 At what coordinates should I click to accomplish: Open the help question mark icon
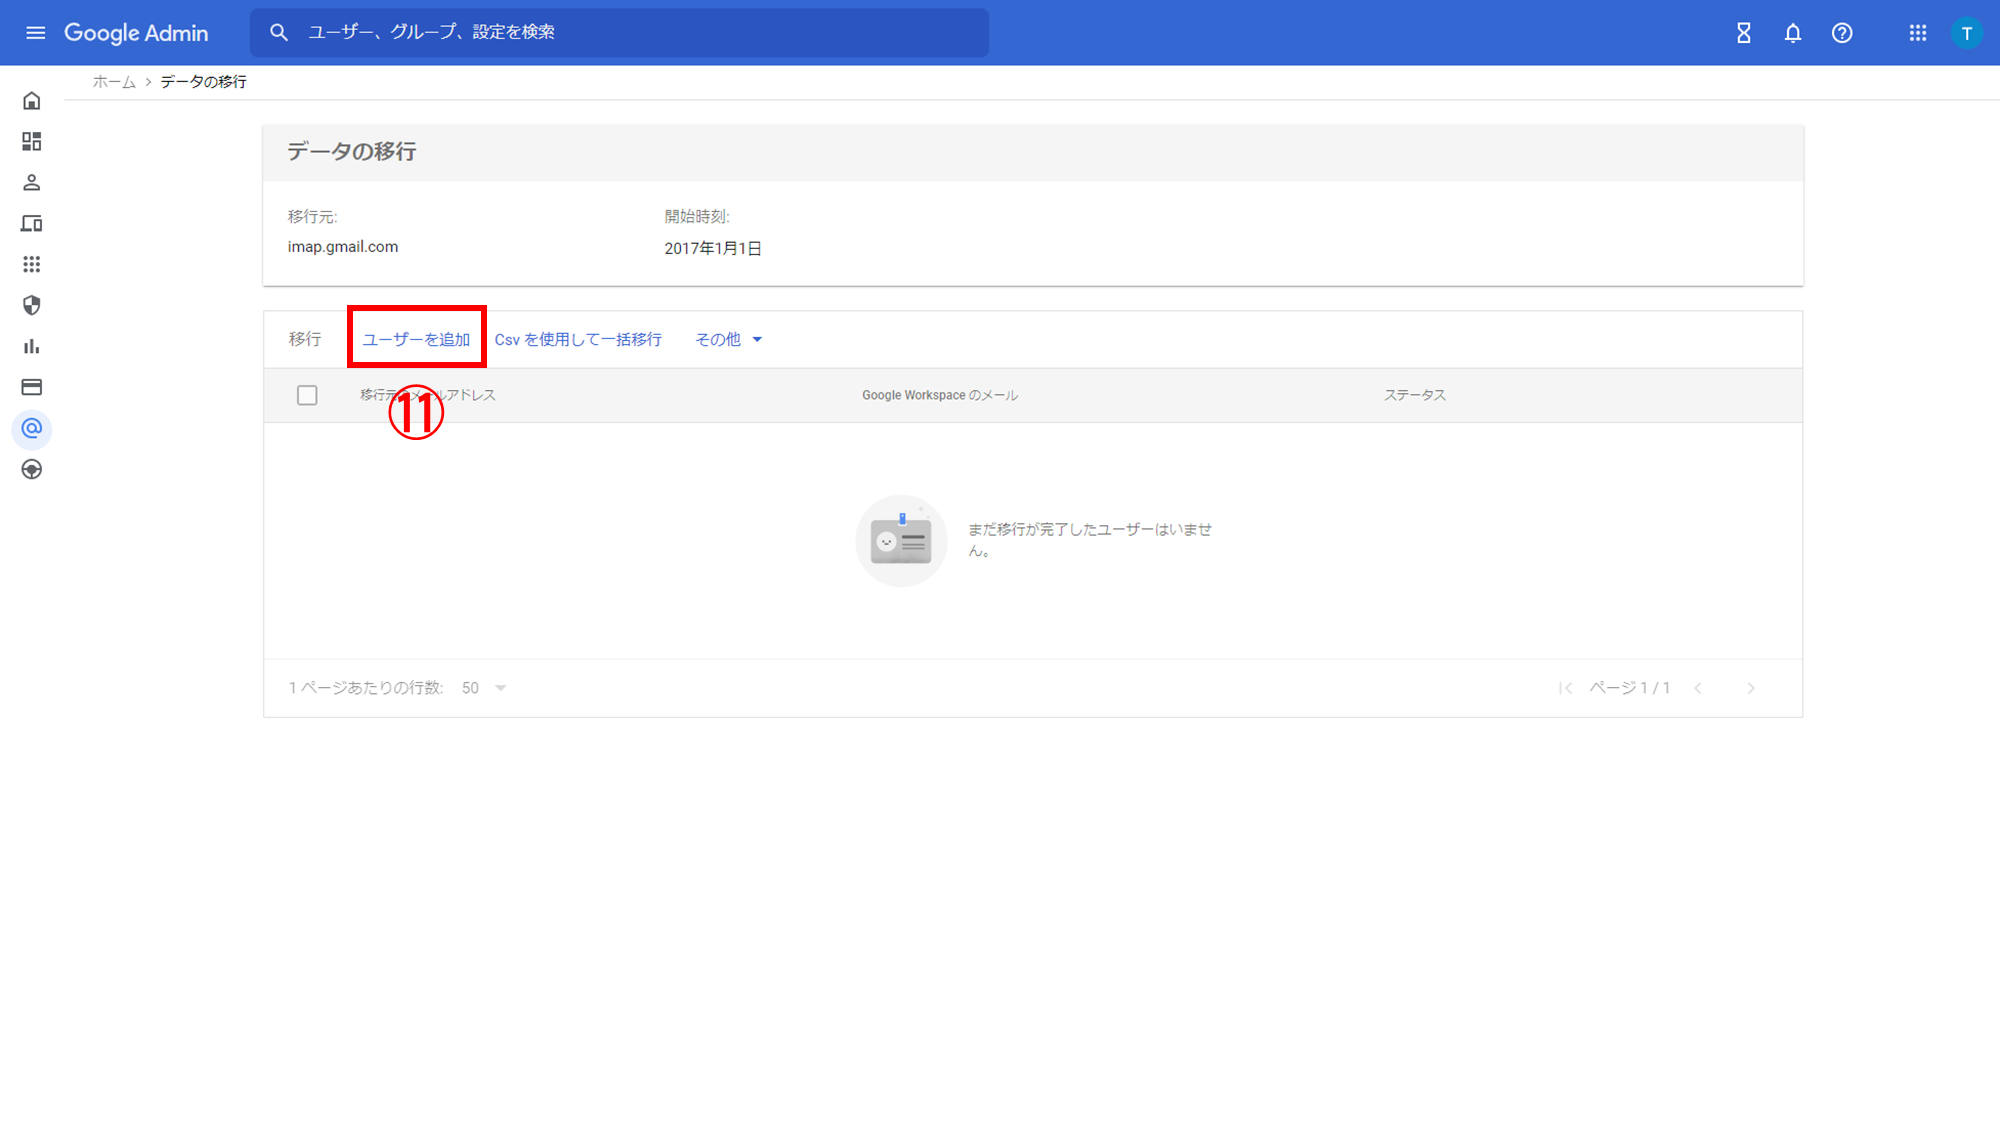pyautogui.click(x=1842, y=33)
